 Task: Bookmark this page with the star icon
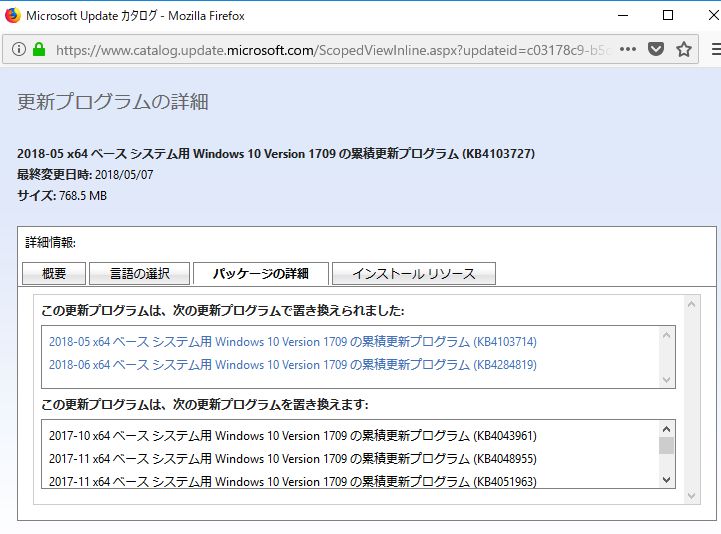[x=684, y=49]
